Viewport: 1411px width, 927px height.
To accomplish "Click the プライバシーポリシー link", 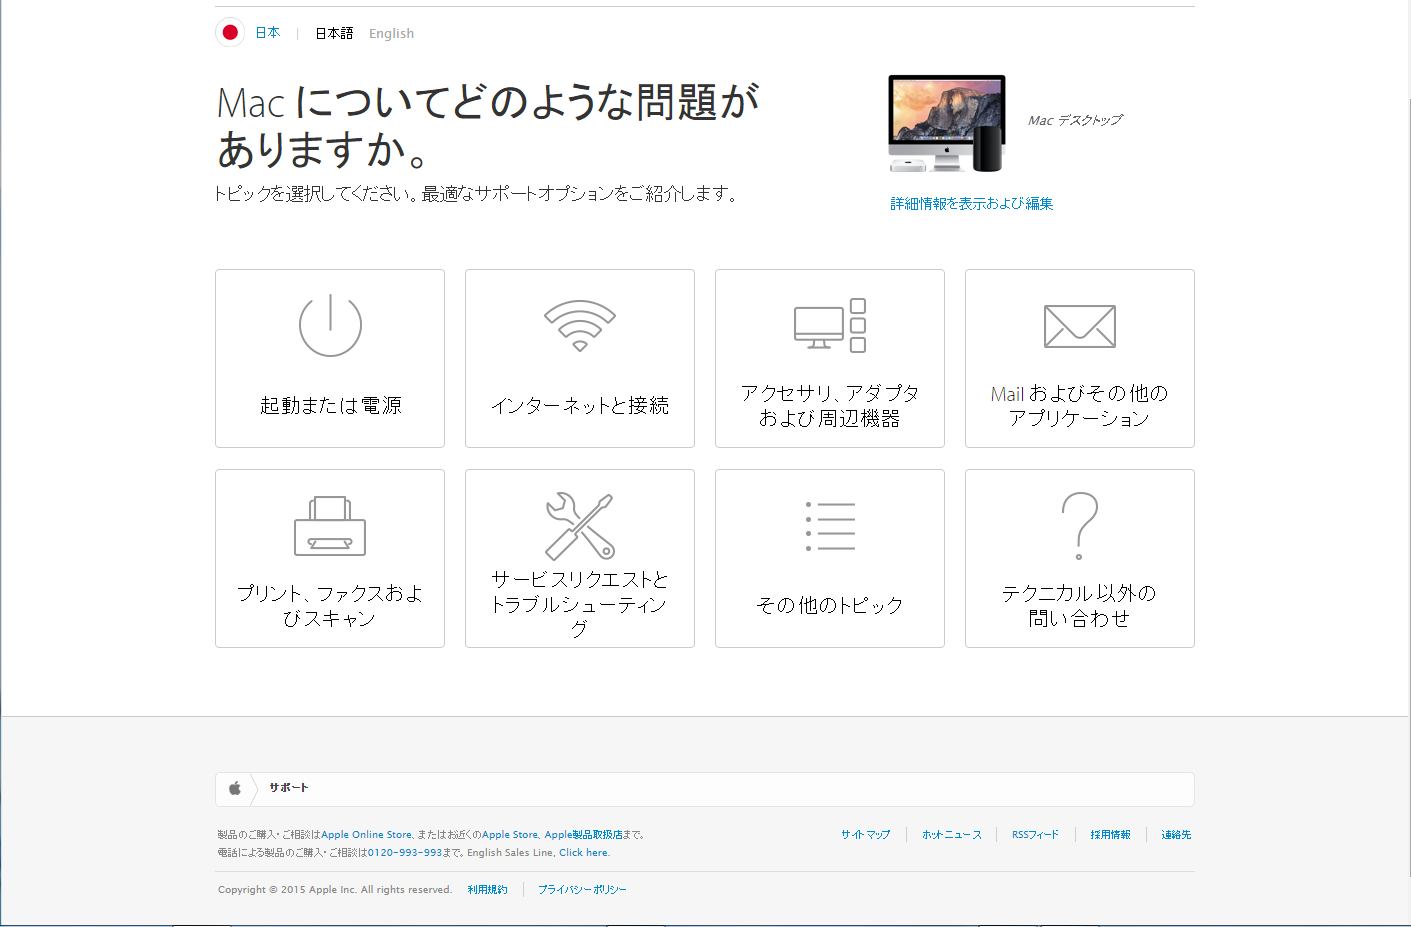I will [582, 890].
